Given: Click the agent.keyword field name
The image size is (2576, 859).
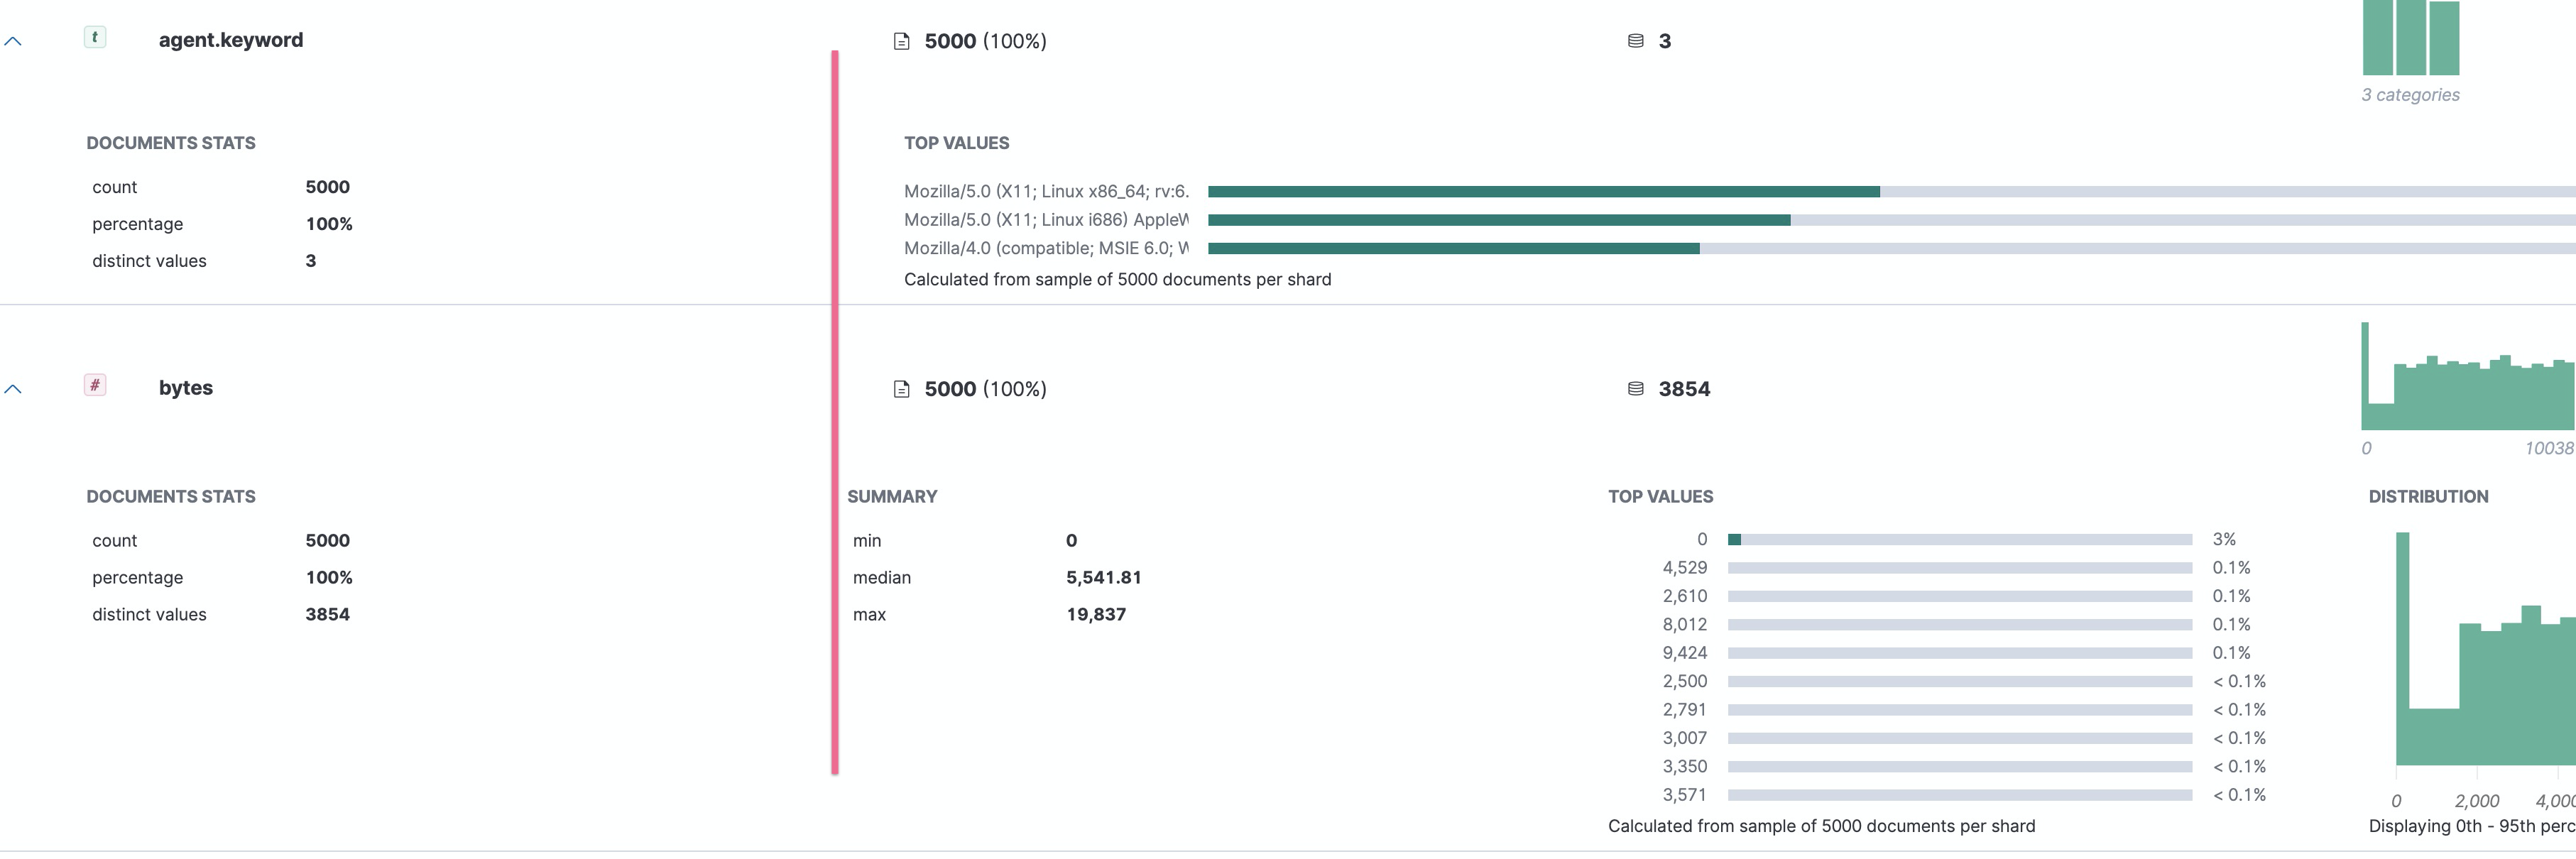Looking at the screenshot, I should pos(231,41).
